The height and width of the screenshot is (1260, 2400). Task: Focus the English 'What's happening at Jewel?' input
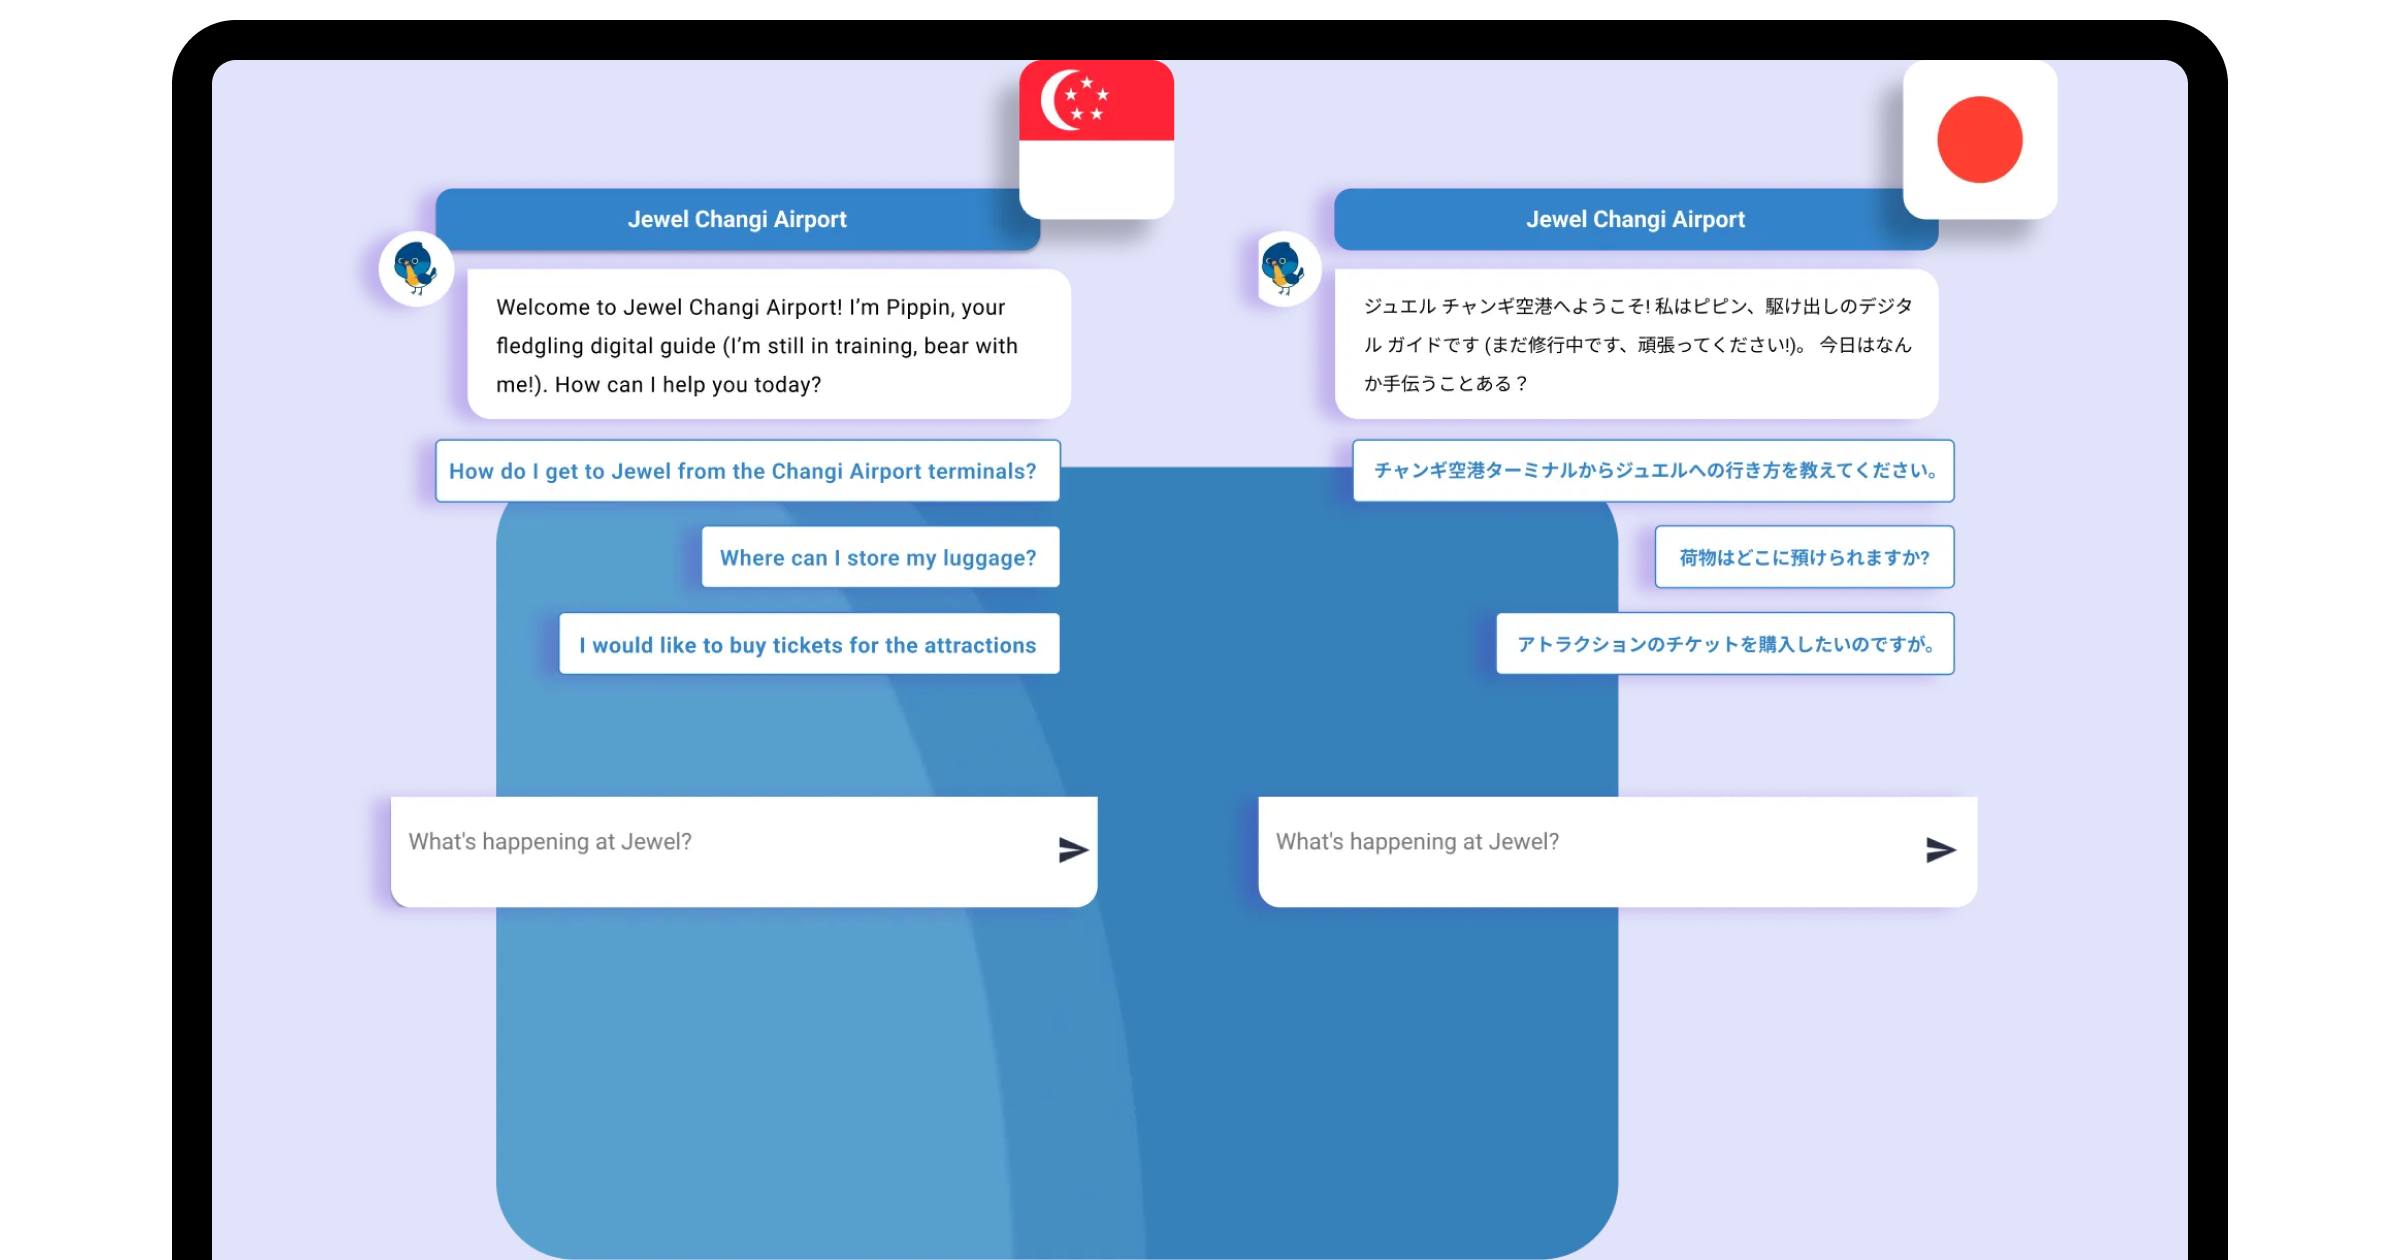pos(720,842)
